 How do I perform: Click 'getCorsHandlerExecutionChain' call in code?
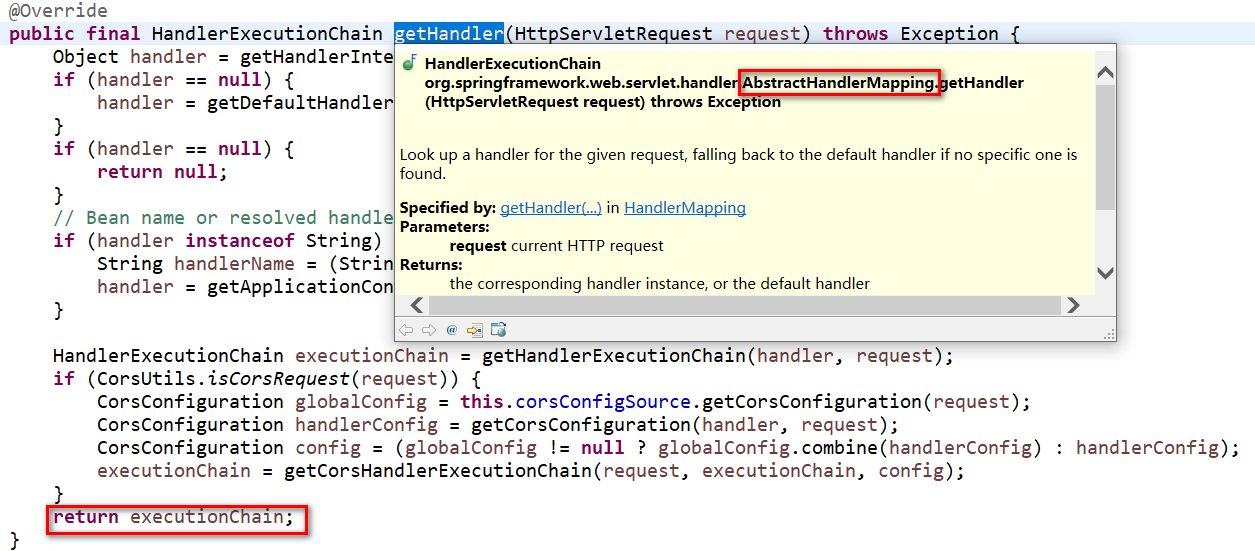438,471
